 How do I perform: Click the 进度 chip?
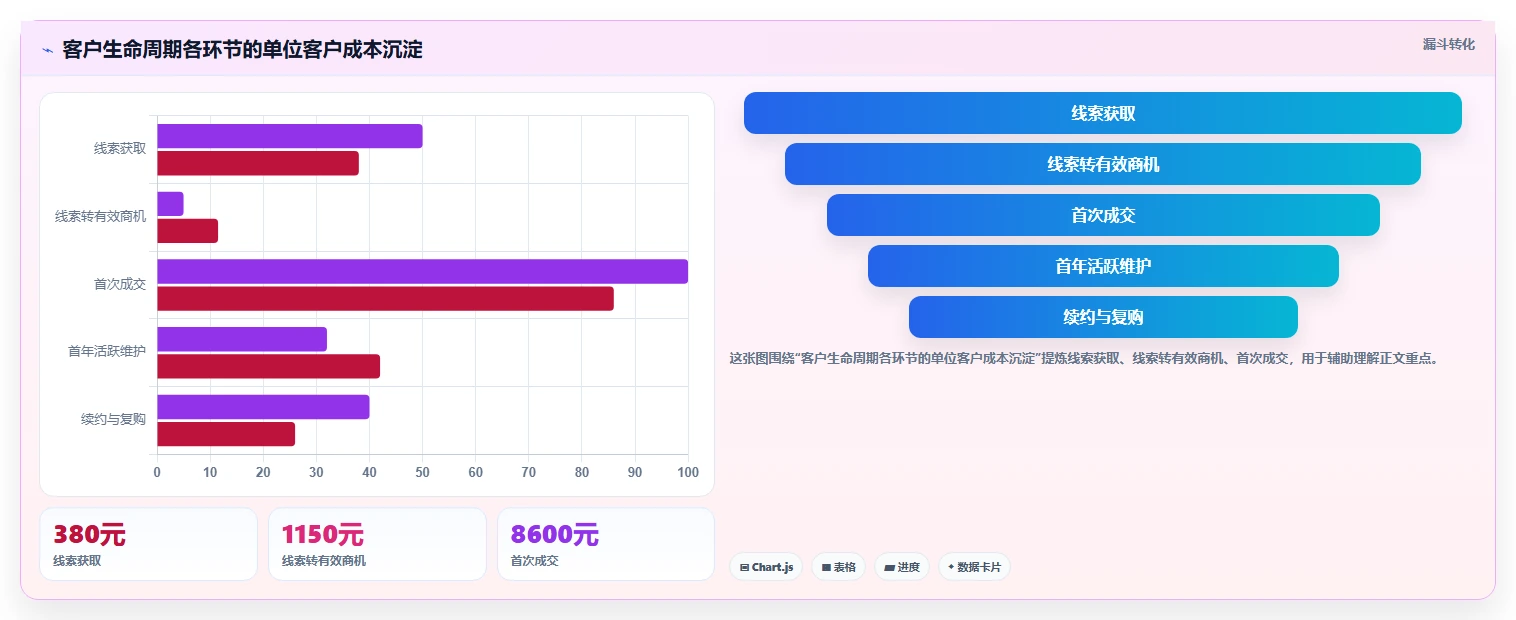pos(902,567)
